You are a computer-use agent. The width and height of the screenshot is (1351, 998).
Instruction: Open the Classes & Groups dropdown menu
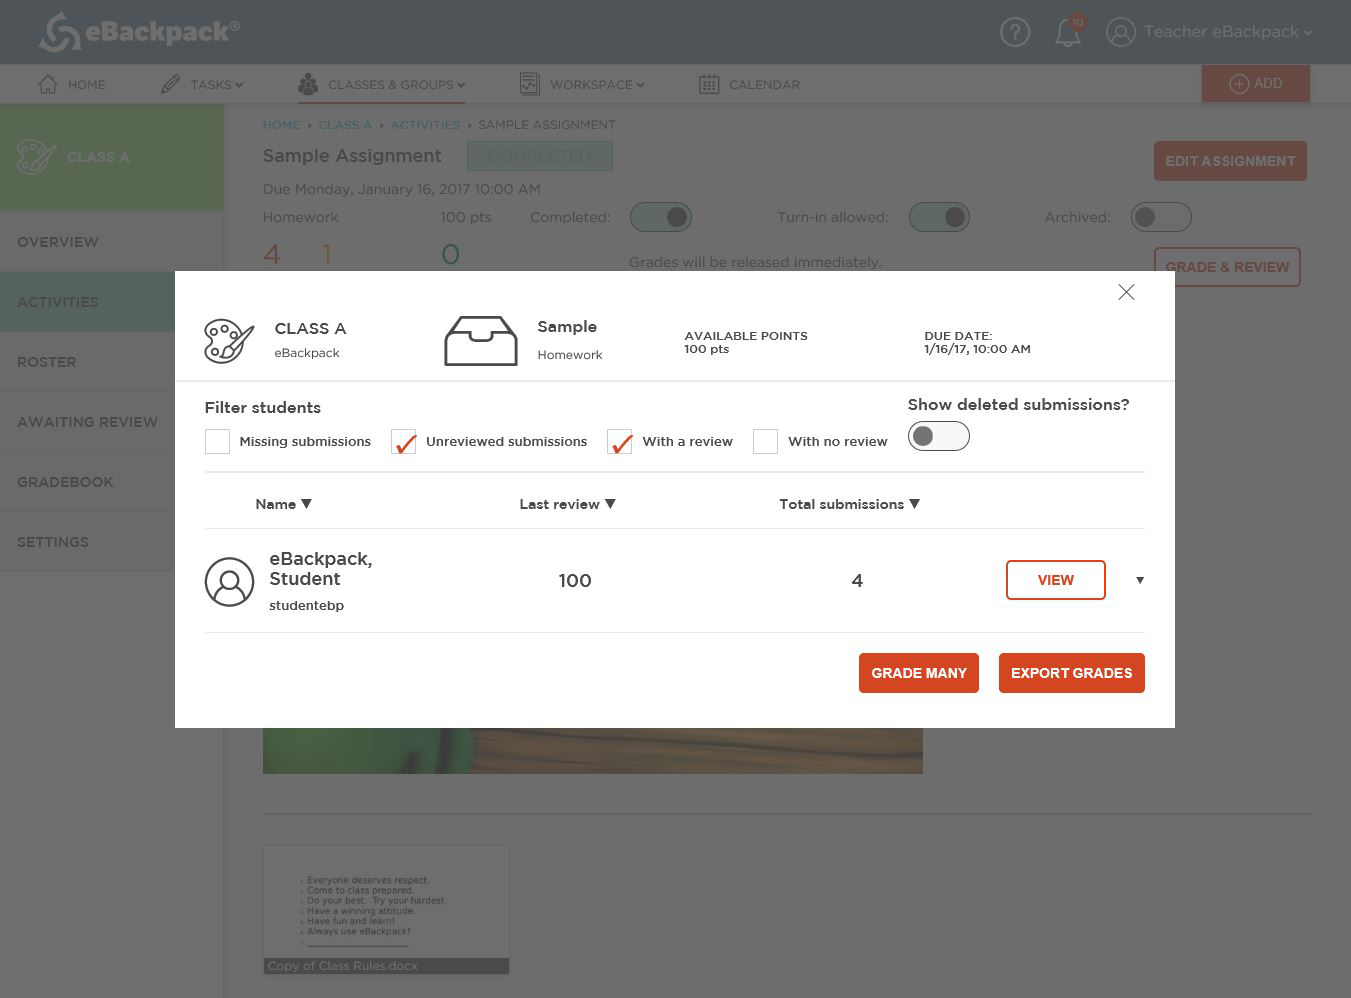(x=396, y=85)
